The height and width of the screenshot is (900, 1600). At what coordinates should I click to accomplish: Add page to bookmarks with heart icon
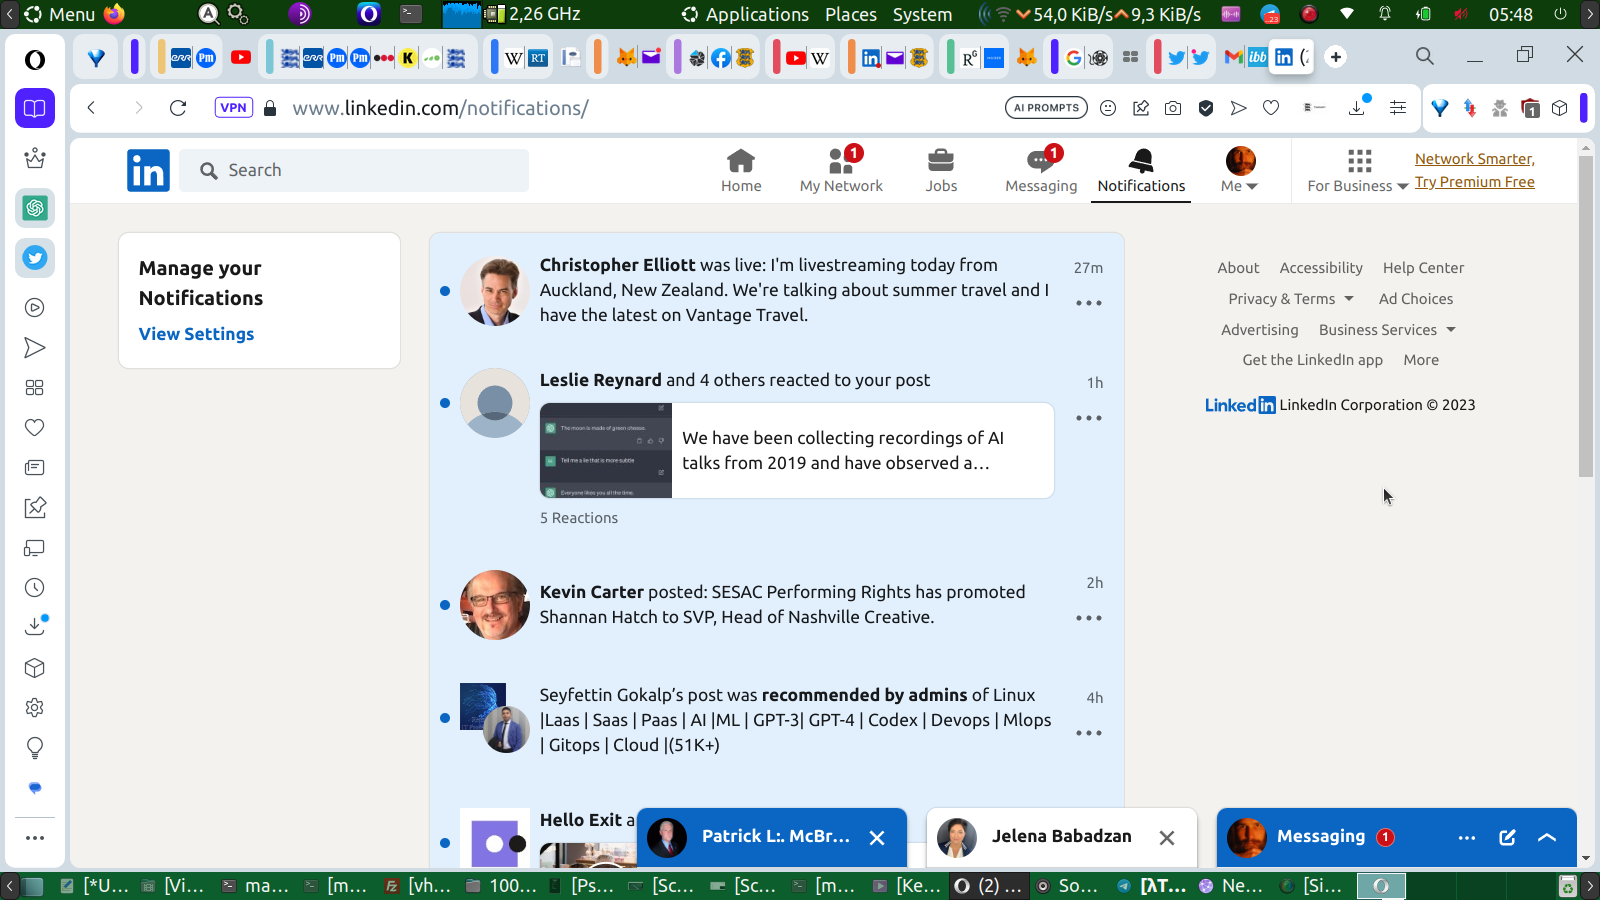click(1271, 108)
